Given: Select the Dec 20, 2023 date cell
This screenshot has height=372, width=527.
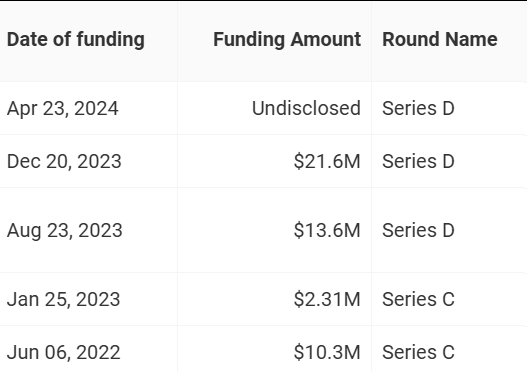Looking at the screenshot, I should [64, 161].
